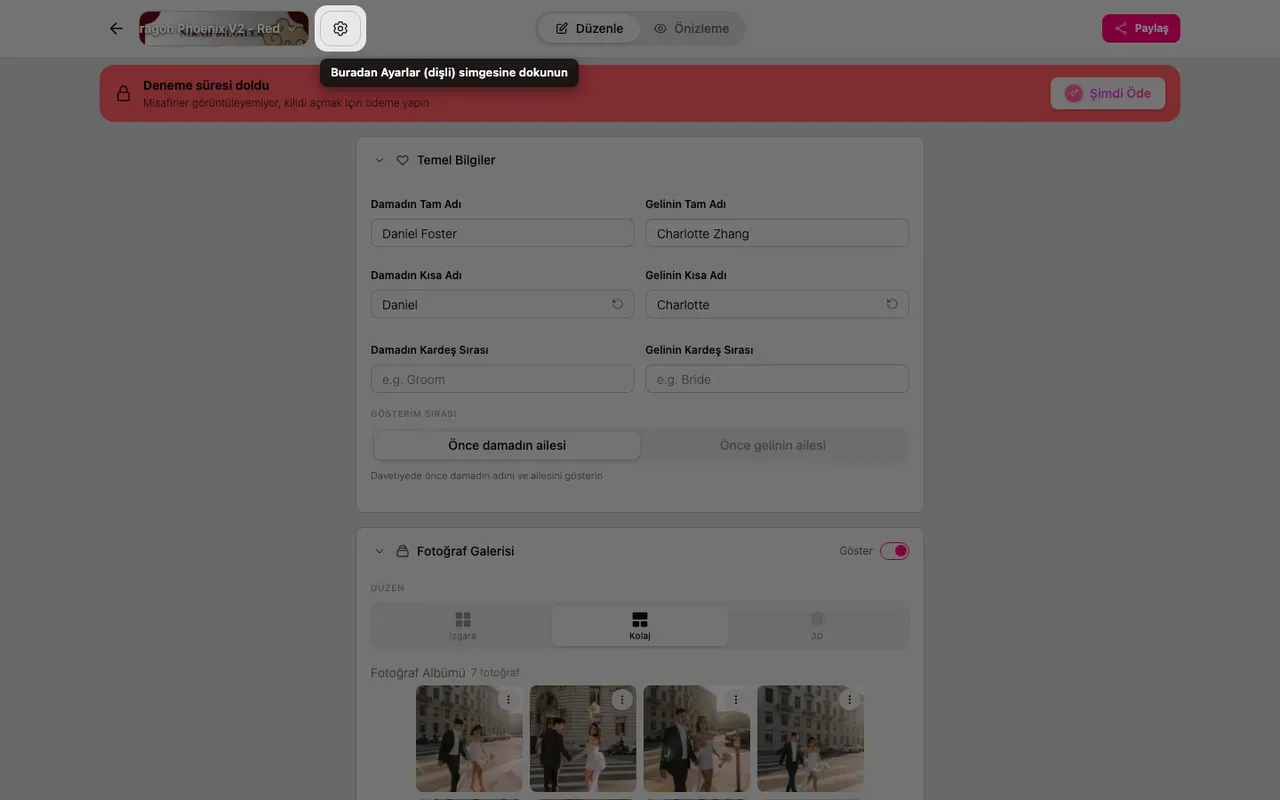Select the Izgara grid layout icon

click(463, 626)
